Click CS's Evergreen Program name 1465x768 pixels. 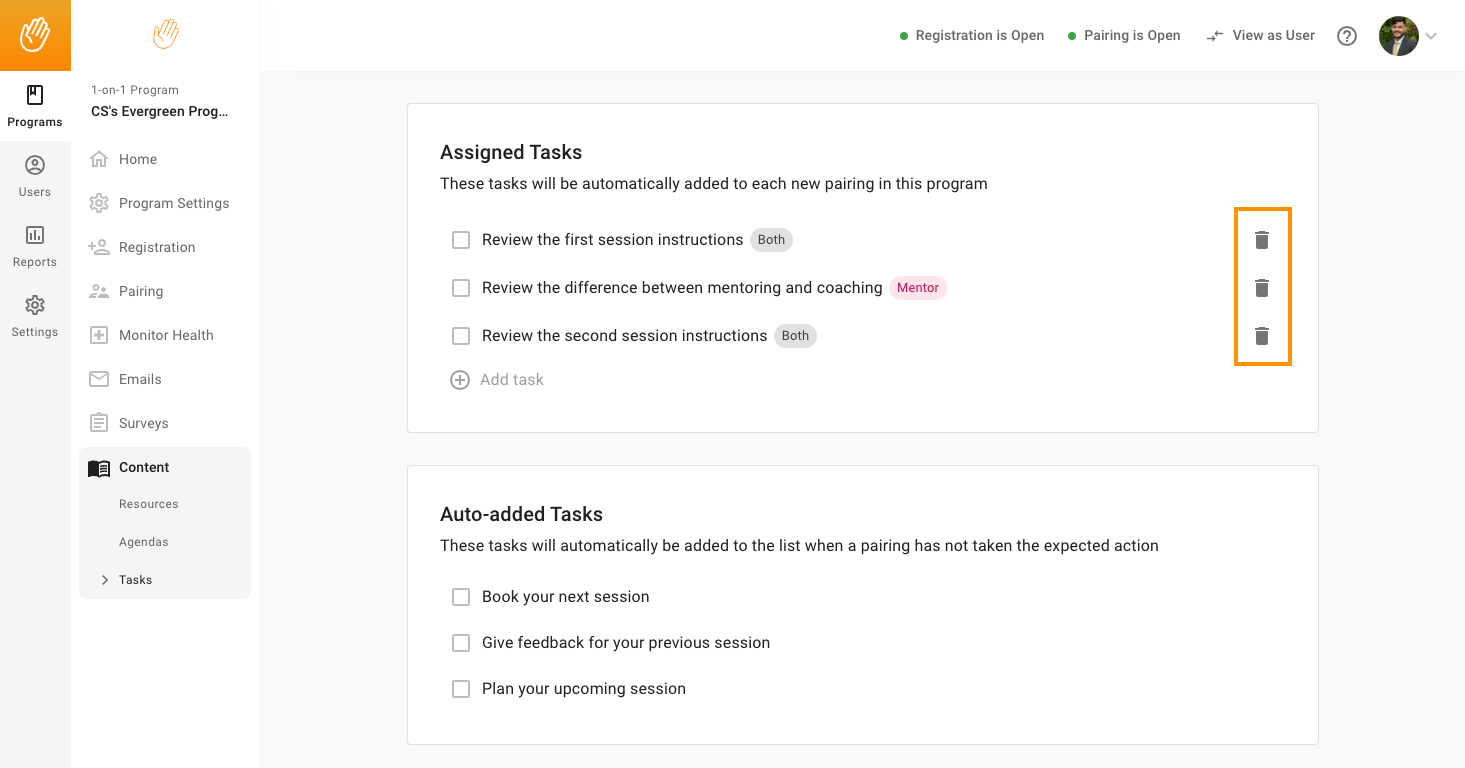click(x=160, y=111)
